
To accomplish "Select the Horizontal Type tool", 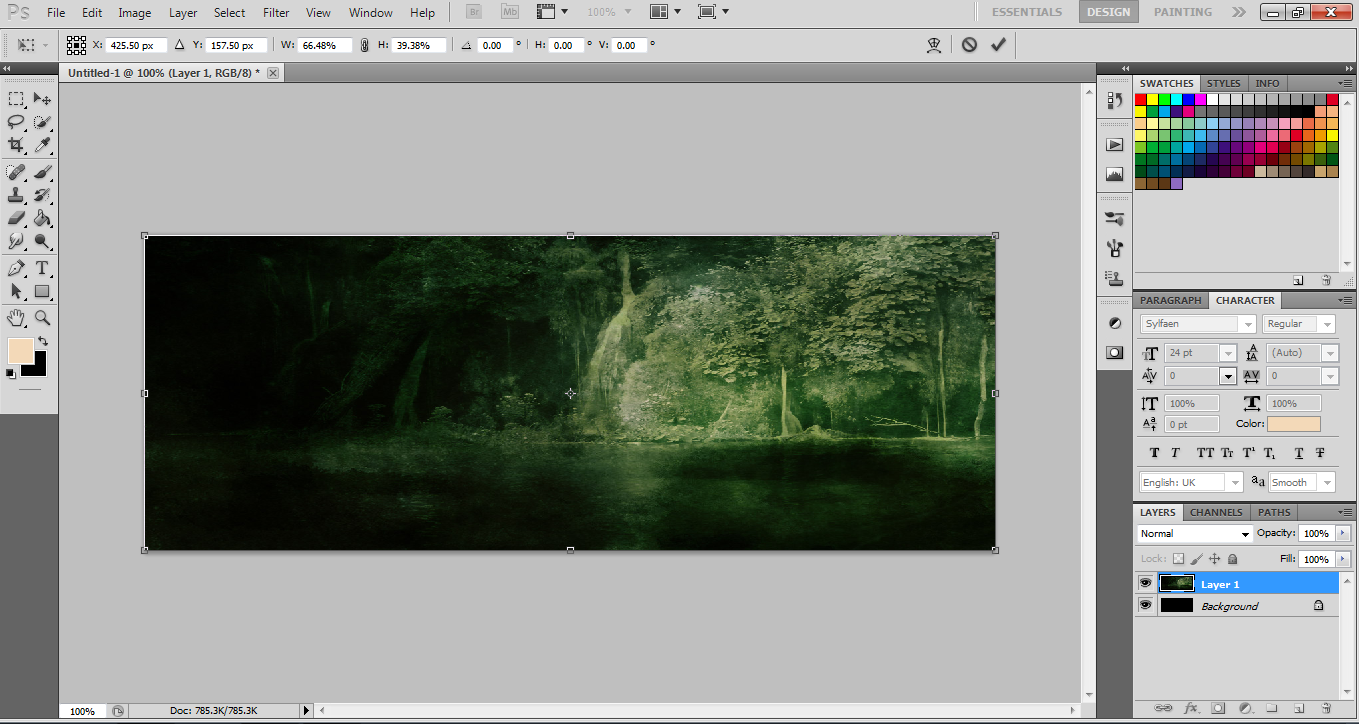I will pyautogui.click(x=42, y=268).
